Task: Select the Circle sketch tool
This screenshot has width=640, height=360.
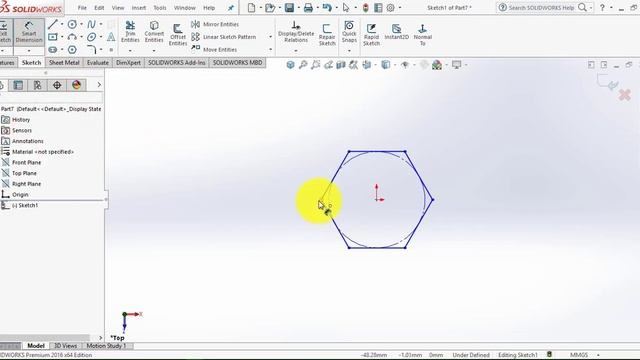Action: tap(72, 24)
